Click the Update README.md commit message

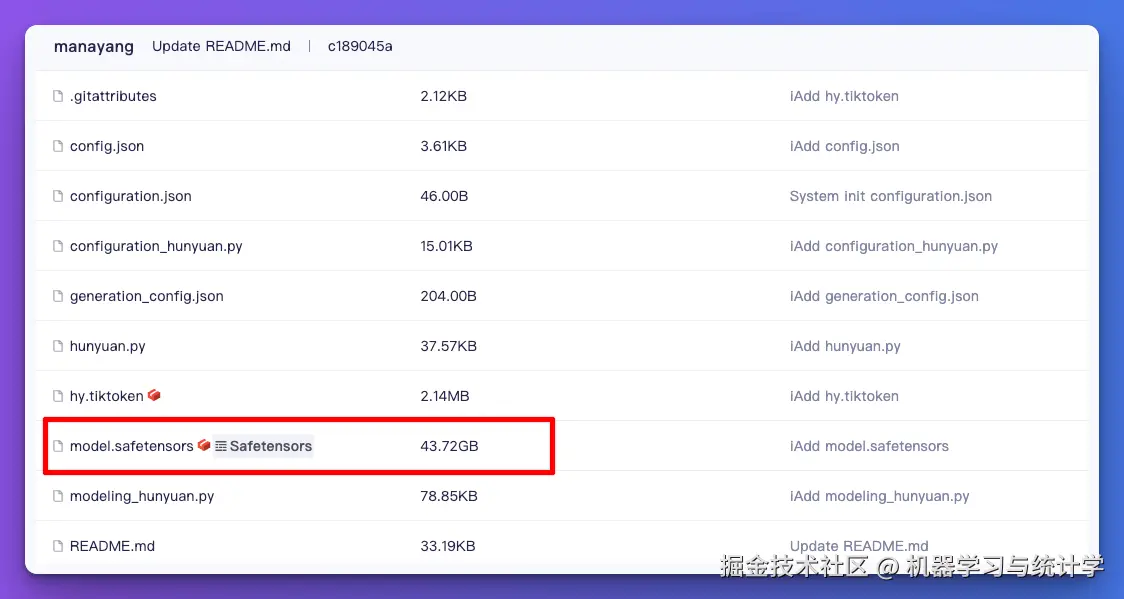pos(221,46)
